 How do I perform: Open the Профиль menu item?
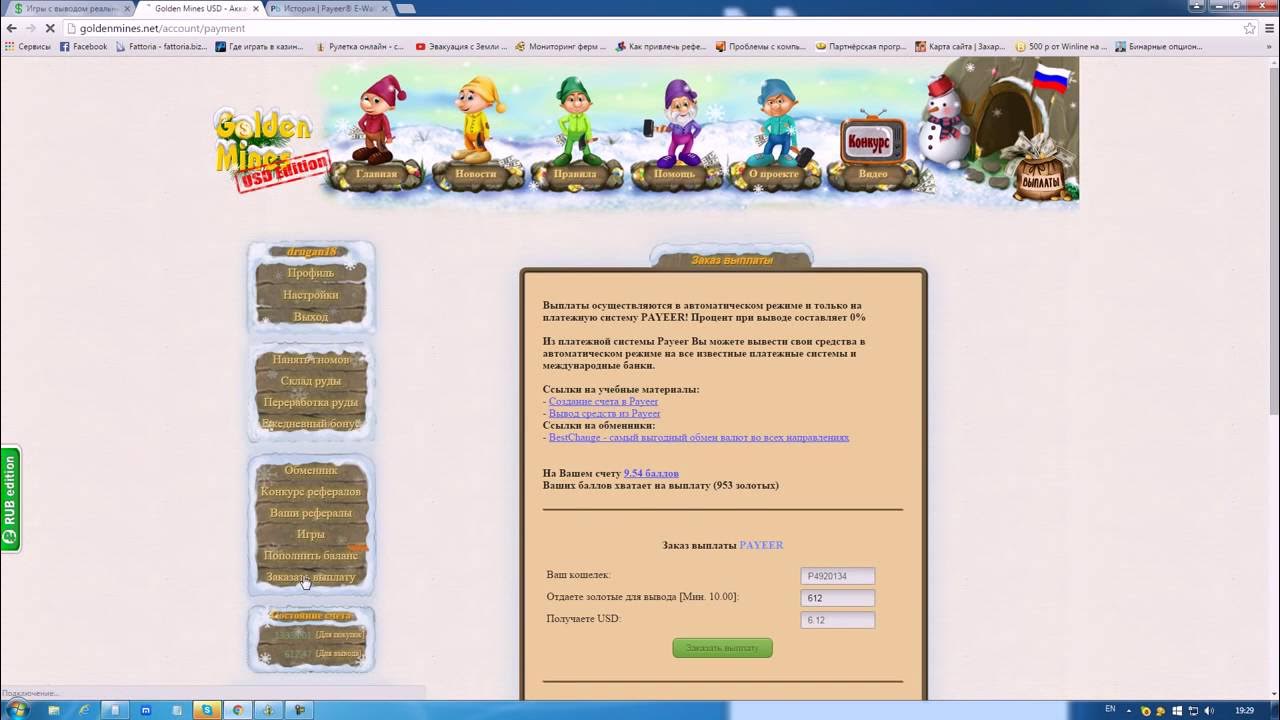311,273
